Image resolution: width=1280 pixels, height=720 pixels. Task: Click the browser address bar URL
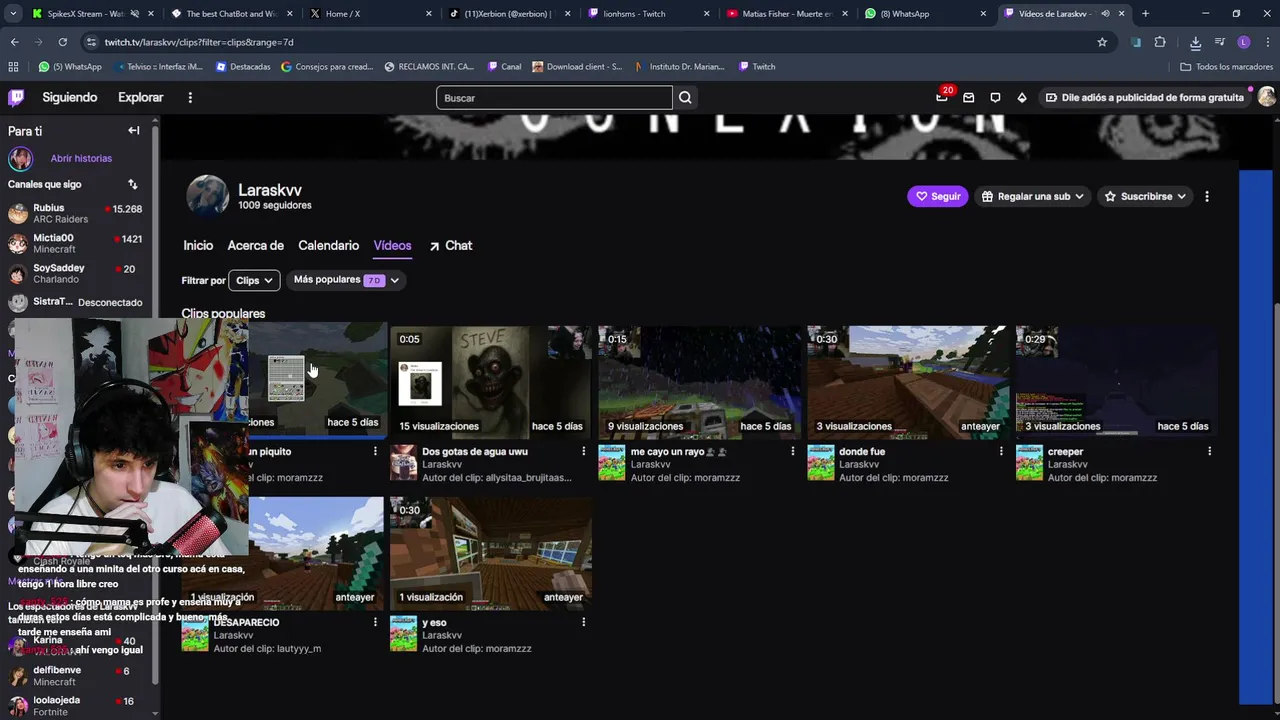(199, 42)
